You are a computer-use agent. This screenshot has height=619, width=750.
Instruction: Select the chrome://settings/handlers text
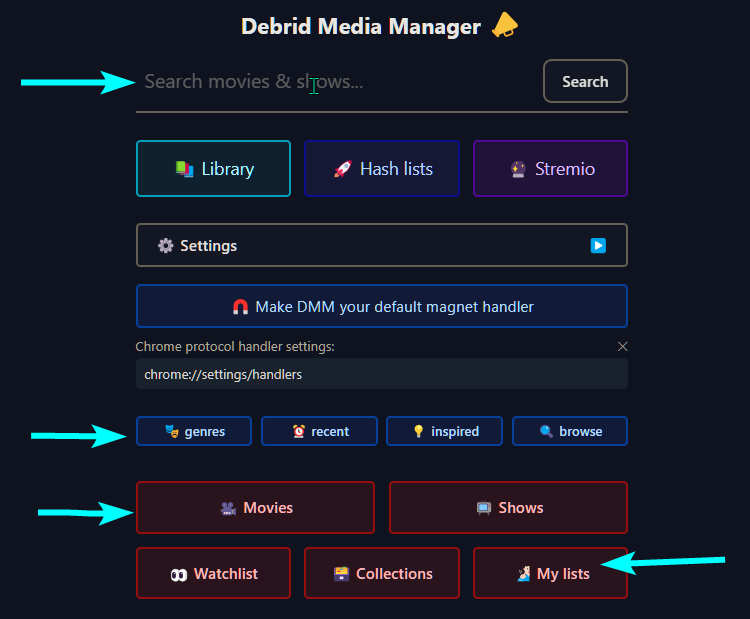(x=223, y=374)
